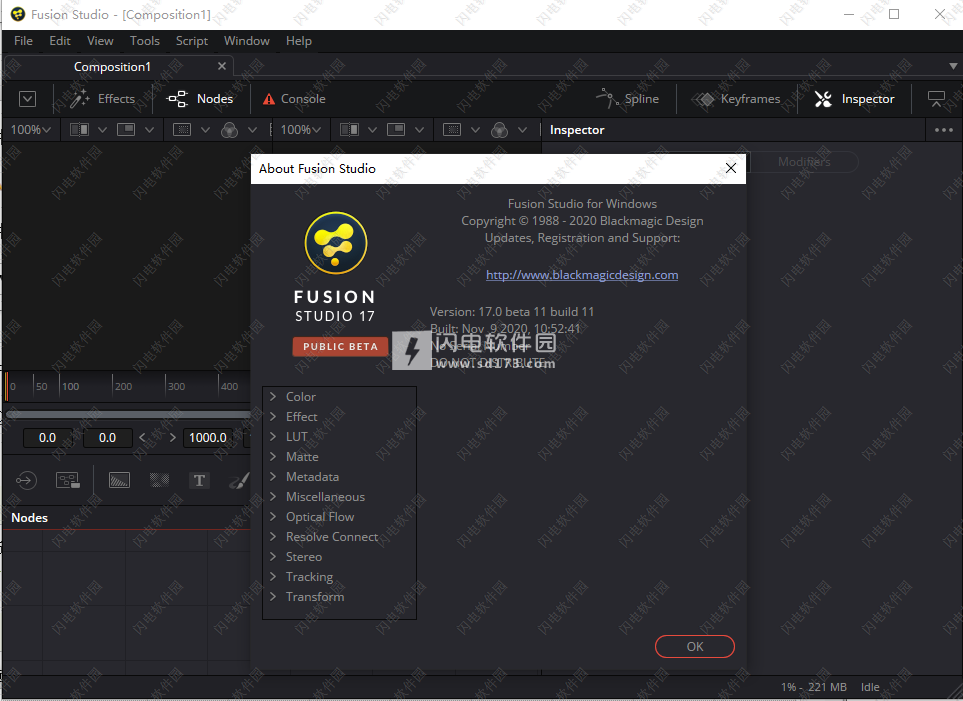Image resolution: width=963 pixels, height=701 pixels.
Task: Open the Tools menu
Action: coord(144,41)
